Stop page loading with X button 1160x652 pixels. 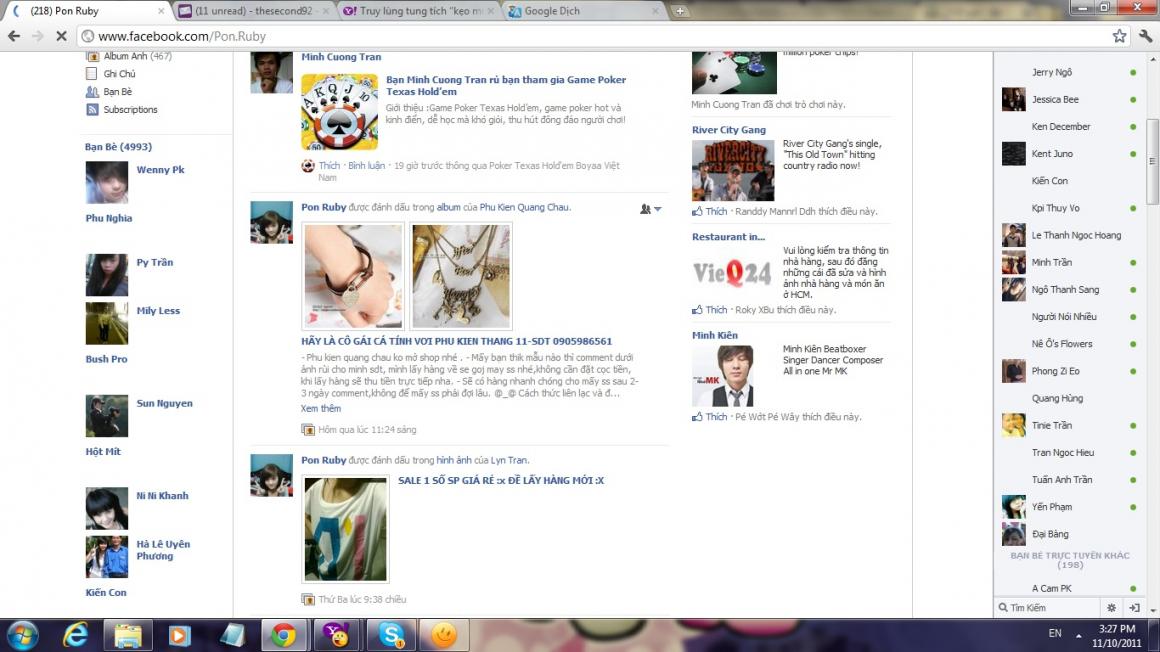61,36
